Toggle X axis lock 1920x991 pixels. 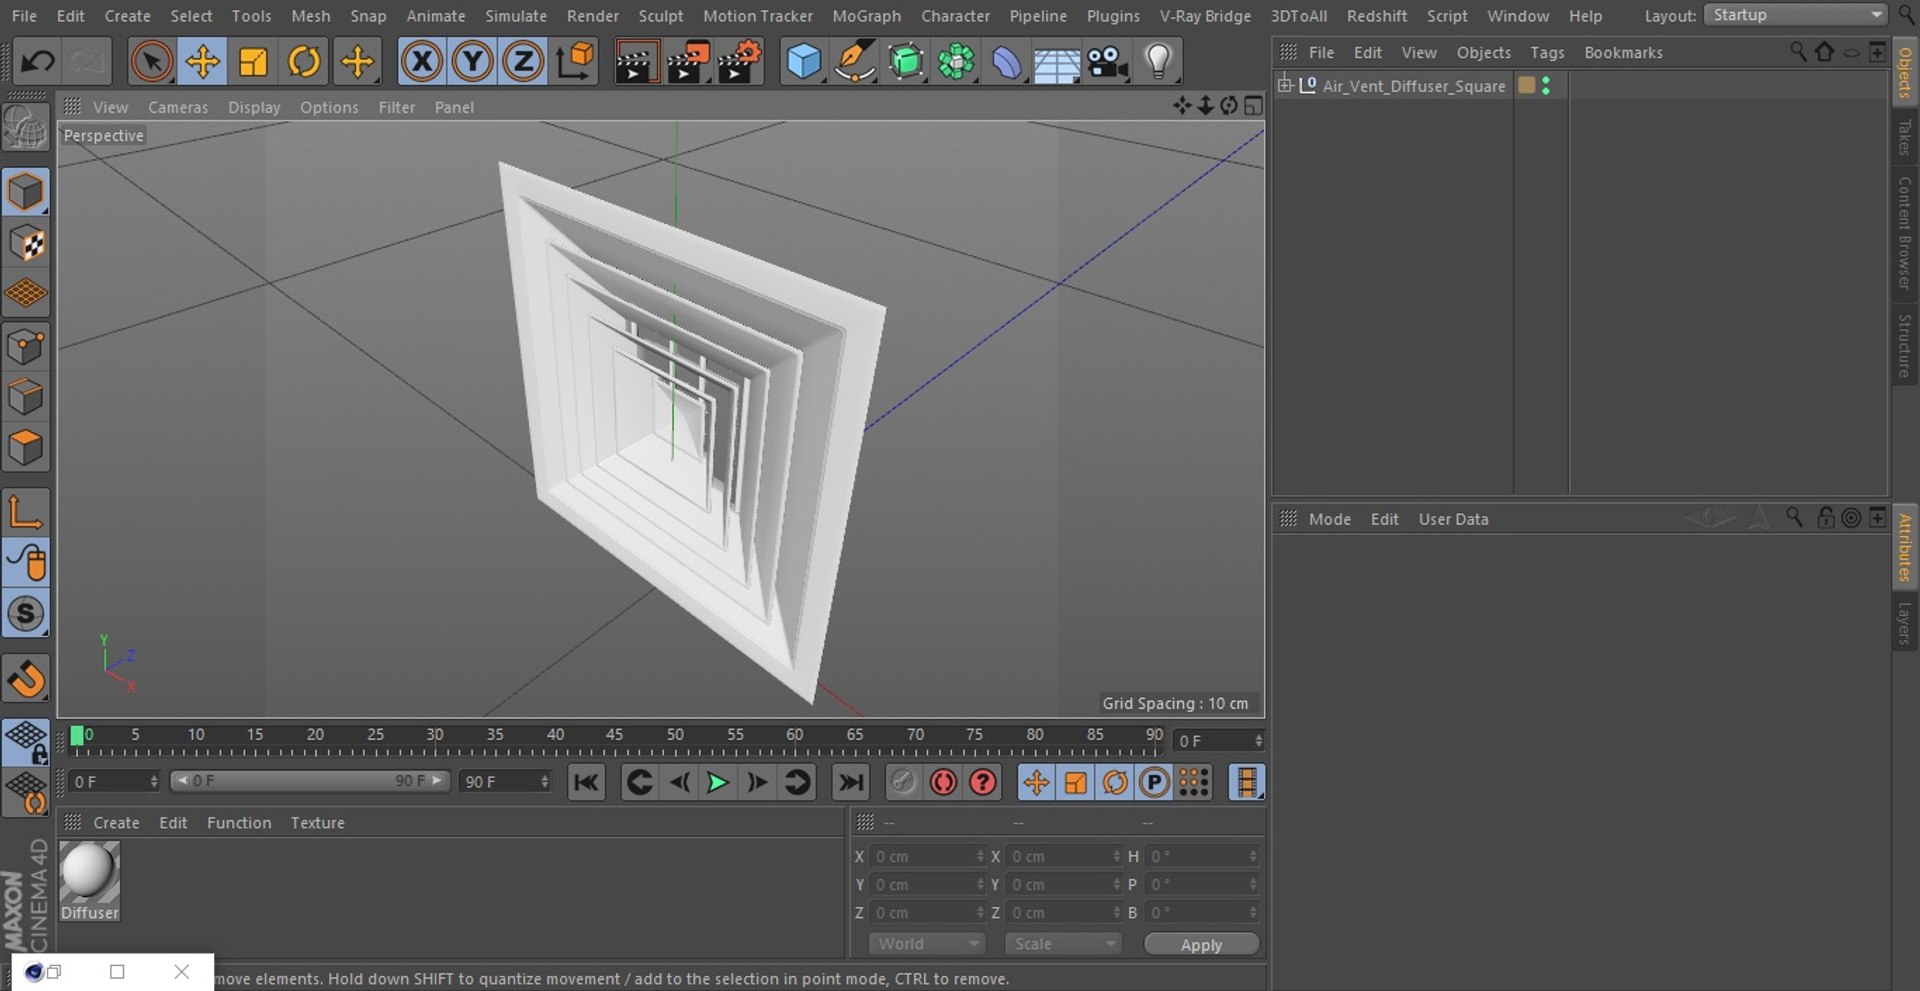pyautogui.click(x=422, y=62)
